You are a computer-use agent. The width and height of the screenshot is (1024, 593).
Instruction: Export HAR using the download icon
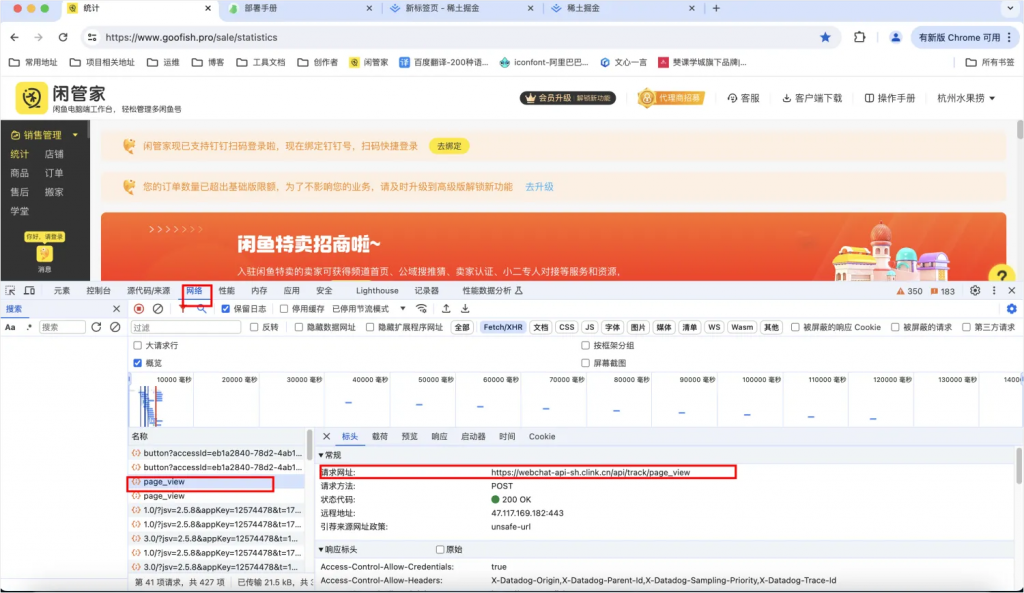click(x=465, y=310)
